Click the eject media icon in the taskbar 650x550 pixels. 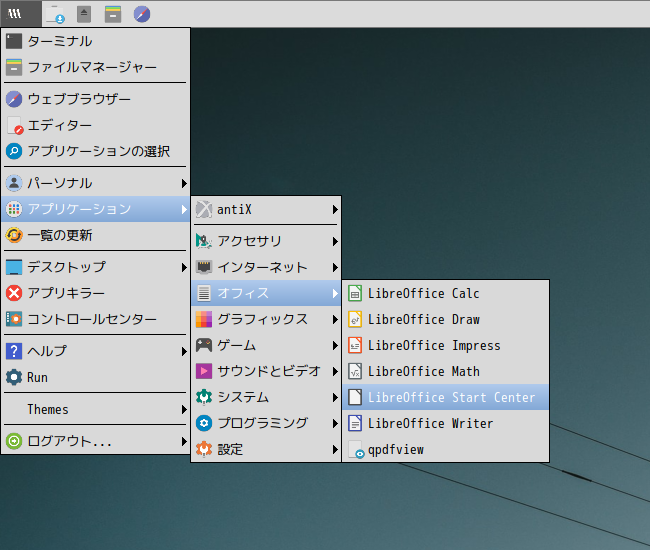84,15
